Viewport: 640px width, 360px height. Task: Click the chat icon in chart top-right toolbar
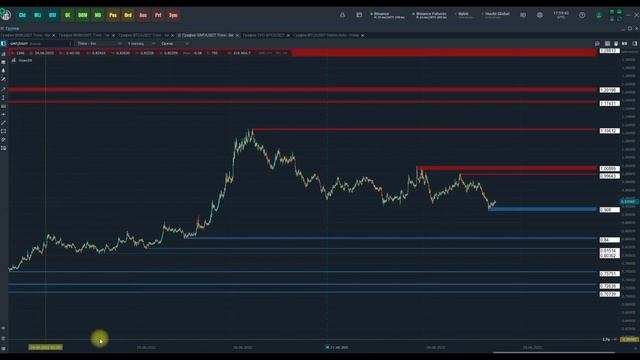click(597, 44)
